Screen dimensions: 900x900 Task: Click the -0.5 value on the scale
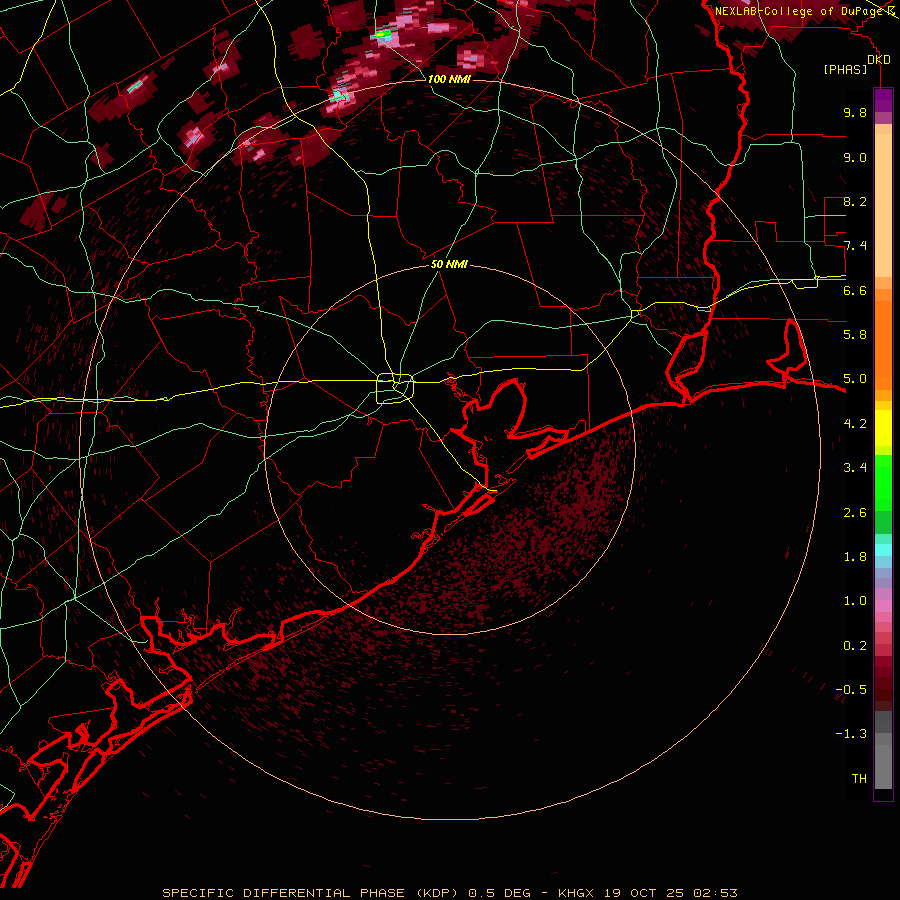pos(851,690)
